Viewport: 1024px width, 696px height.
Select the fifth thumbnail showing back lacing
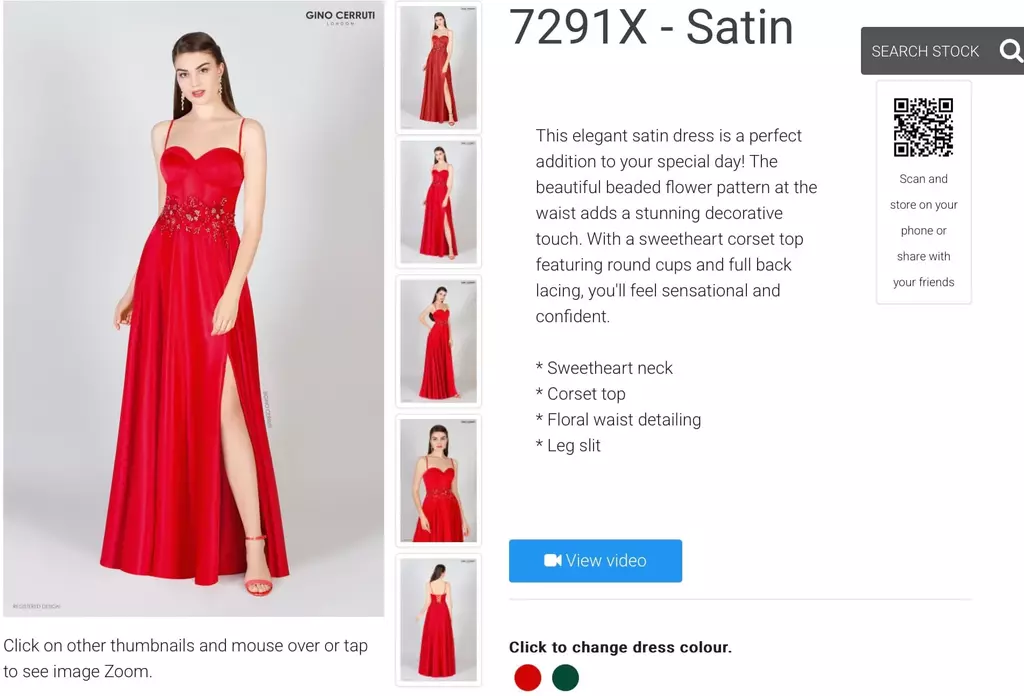(438, 620)
